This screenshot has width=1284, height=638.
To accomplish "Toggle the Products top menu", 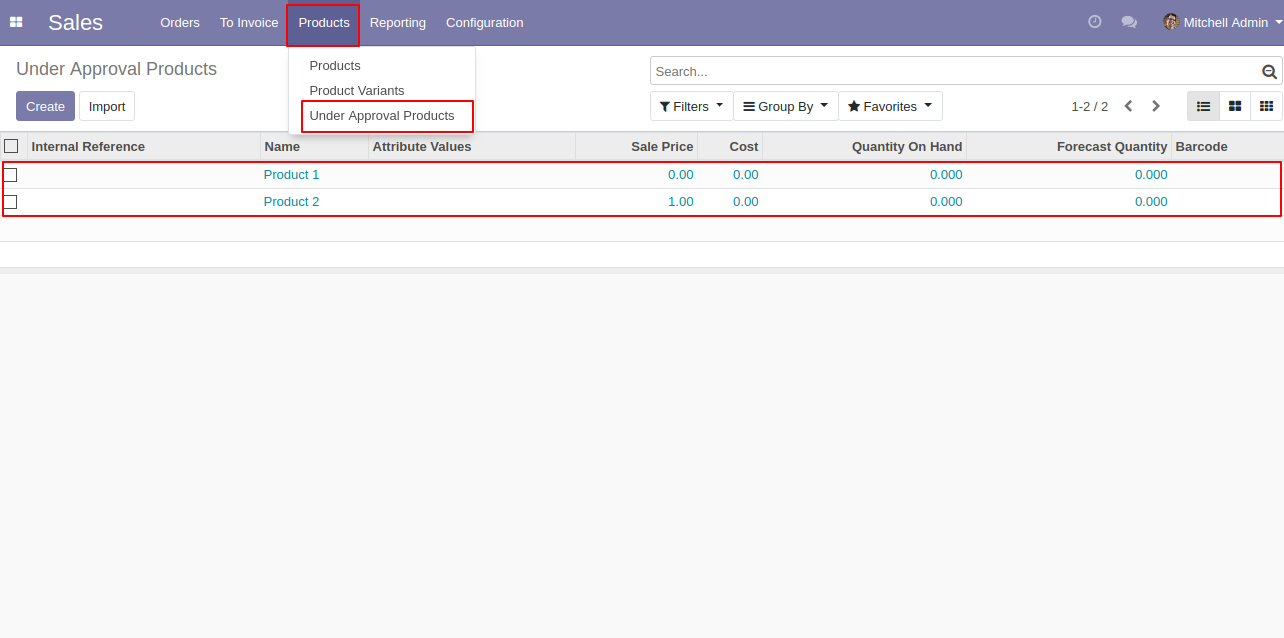I will [324, 22].
